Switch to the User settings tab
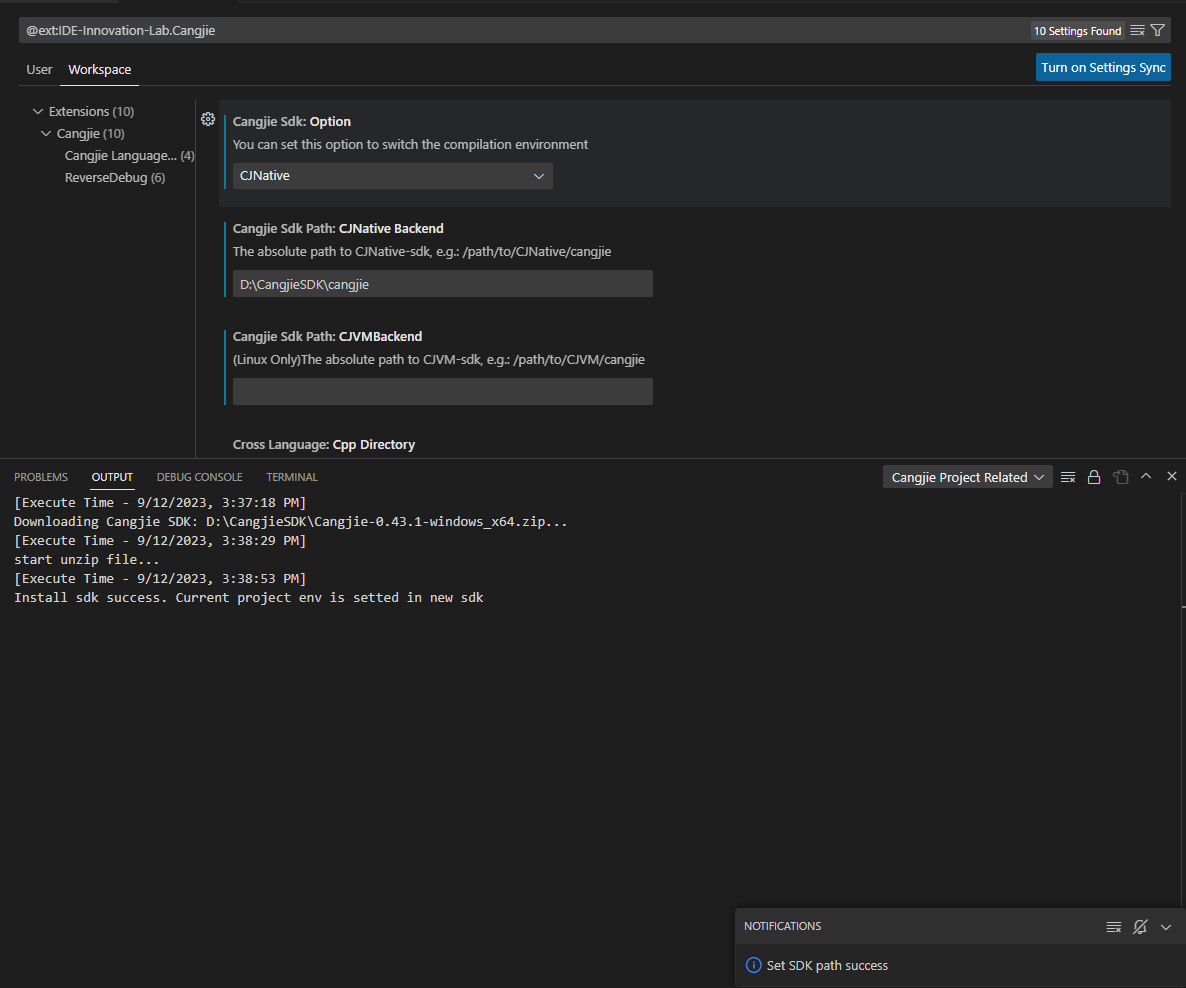 (39, 70)
